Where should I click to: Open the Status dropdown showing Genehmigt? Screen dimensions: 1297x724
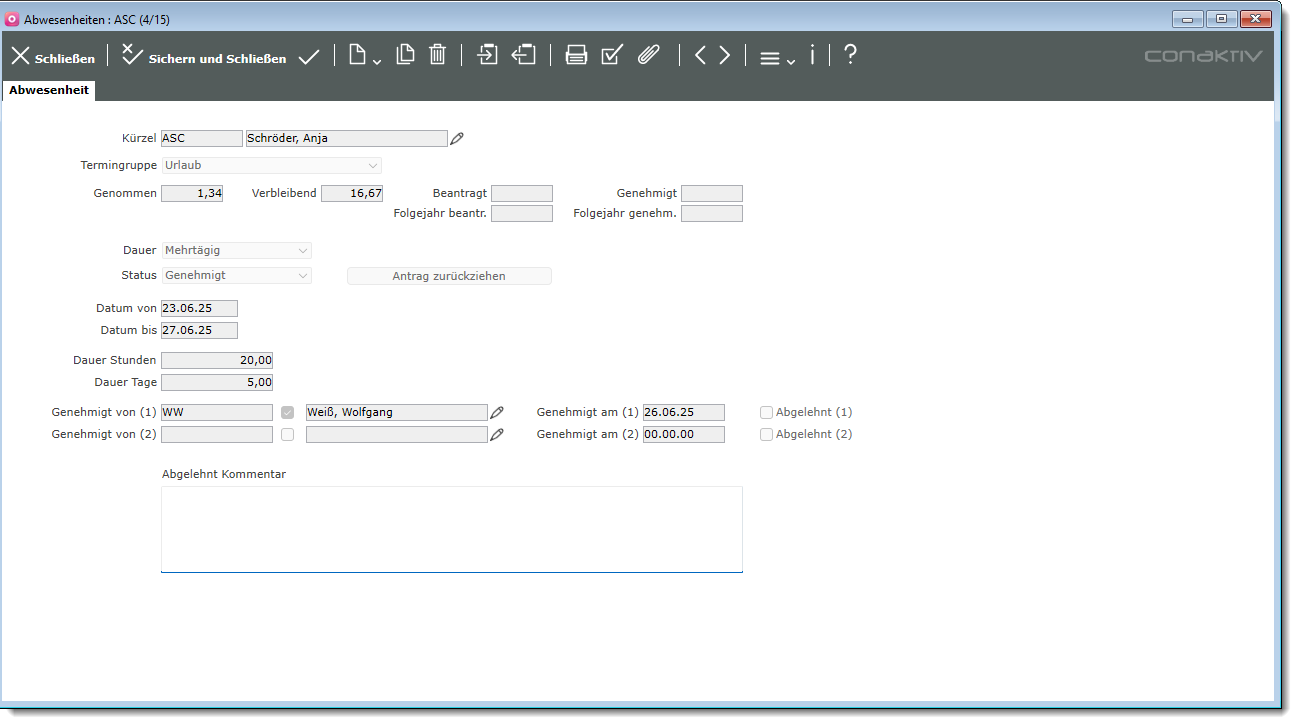237,275
